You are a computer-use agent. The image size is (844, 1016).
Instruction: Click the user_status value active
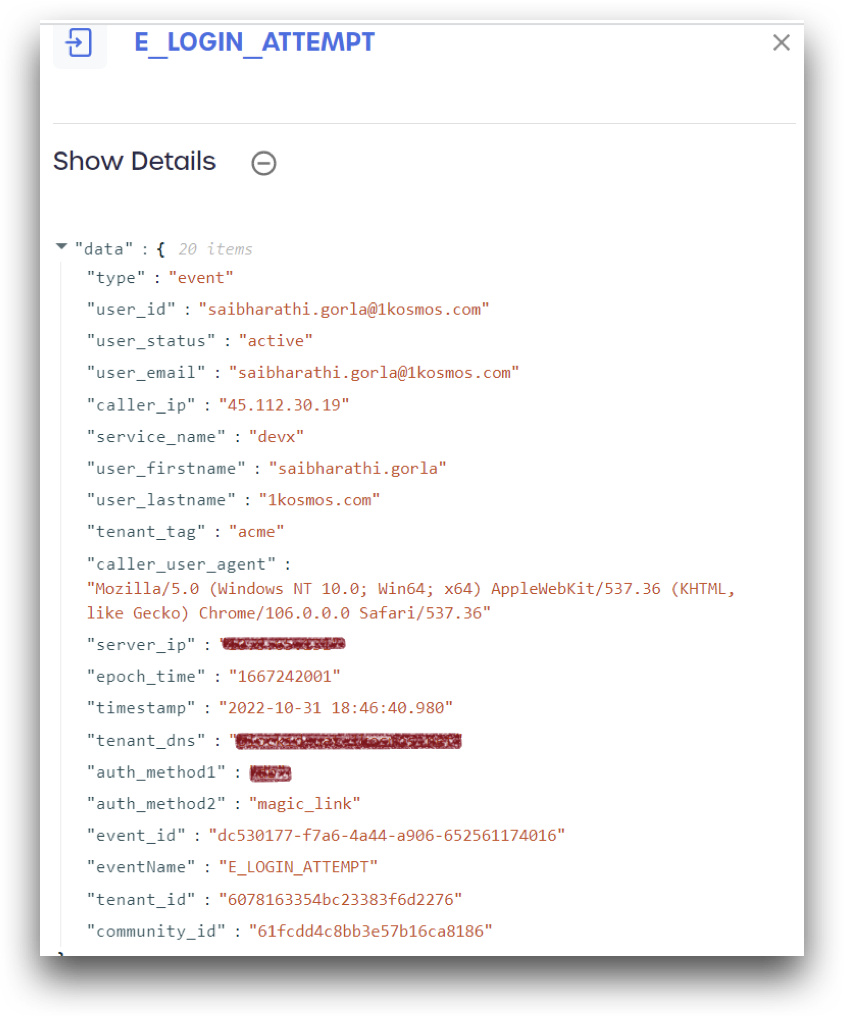[x=275, y=341]
